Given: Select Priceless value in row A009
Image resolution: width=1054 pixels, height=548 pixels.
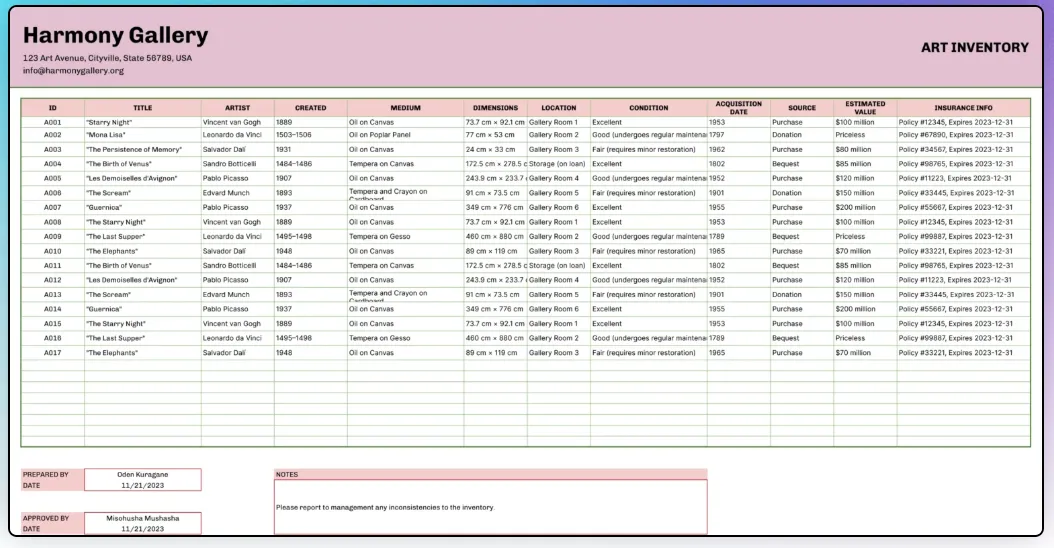Looking at the screenshot, I should pyautogui.click(x=865, y=237).
